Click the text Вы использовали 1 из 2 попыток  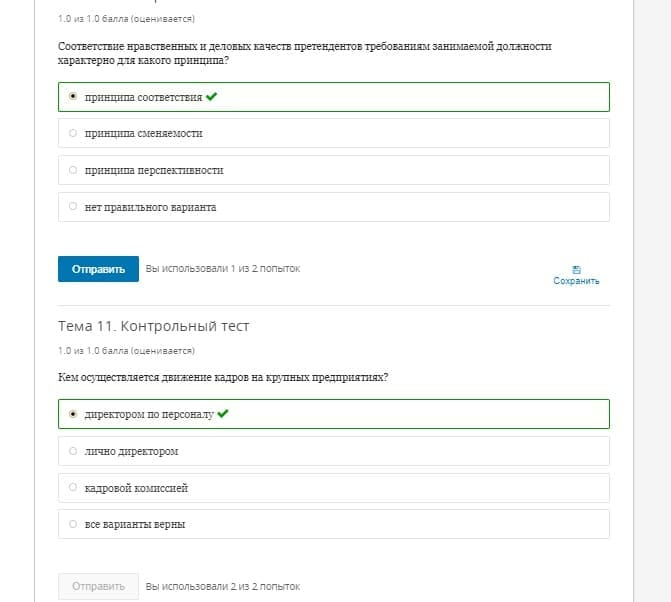point(223,269)
